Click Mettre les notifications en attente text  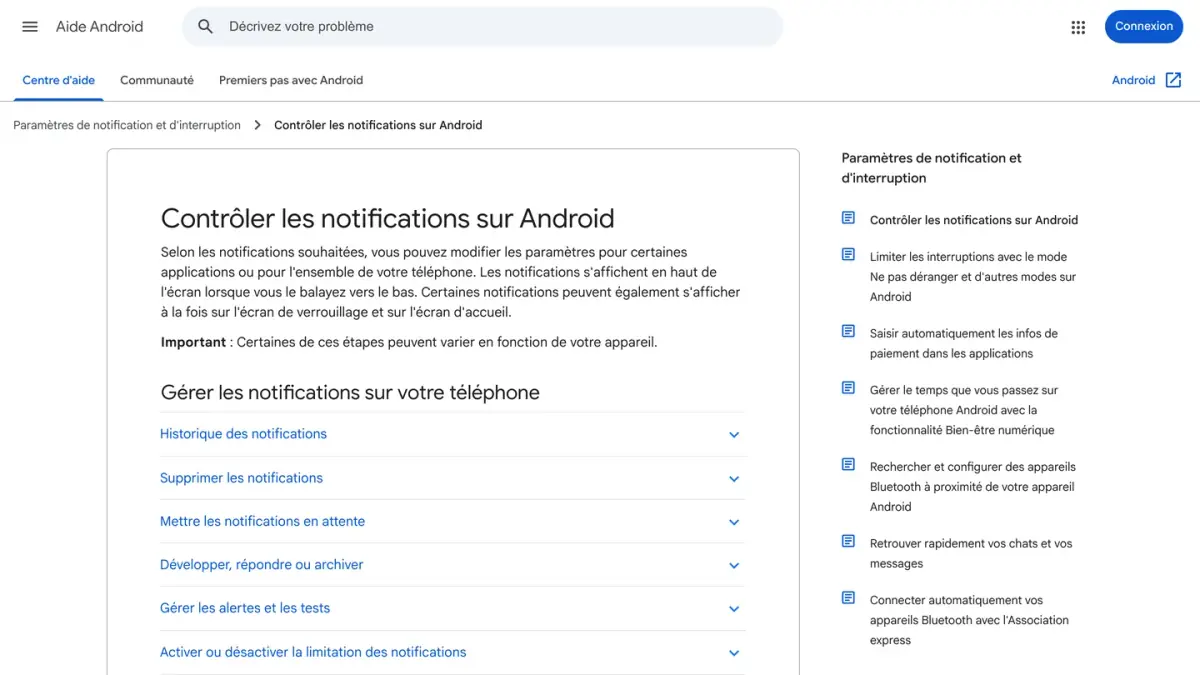tap(262, 521)
